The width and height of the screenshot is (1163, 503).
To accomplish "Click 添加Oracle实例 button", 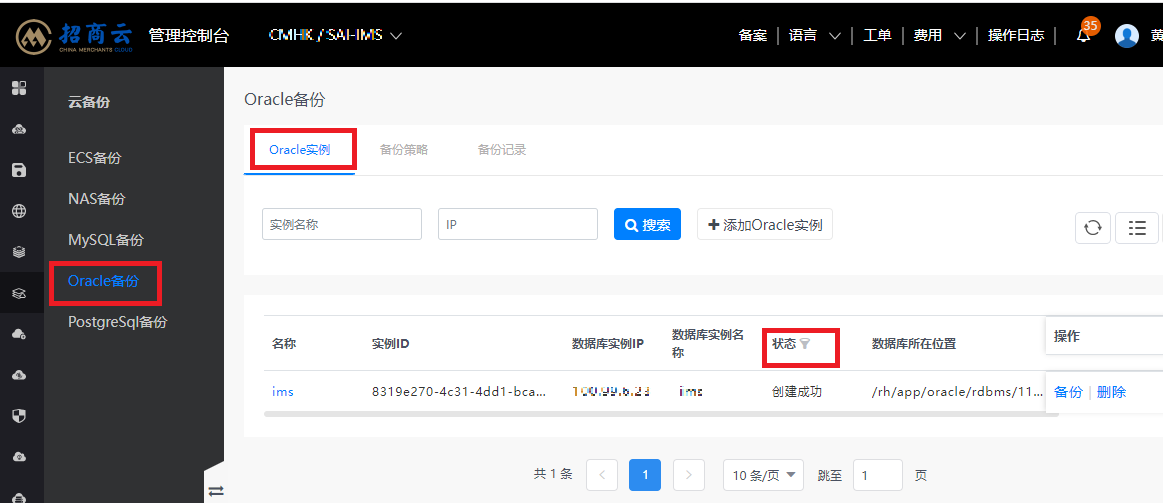I will click(765, 224).
